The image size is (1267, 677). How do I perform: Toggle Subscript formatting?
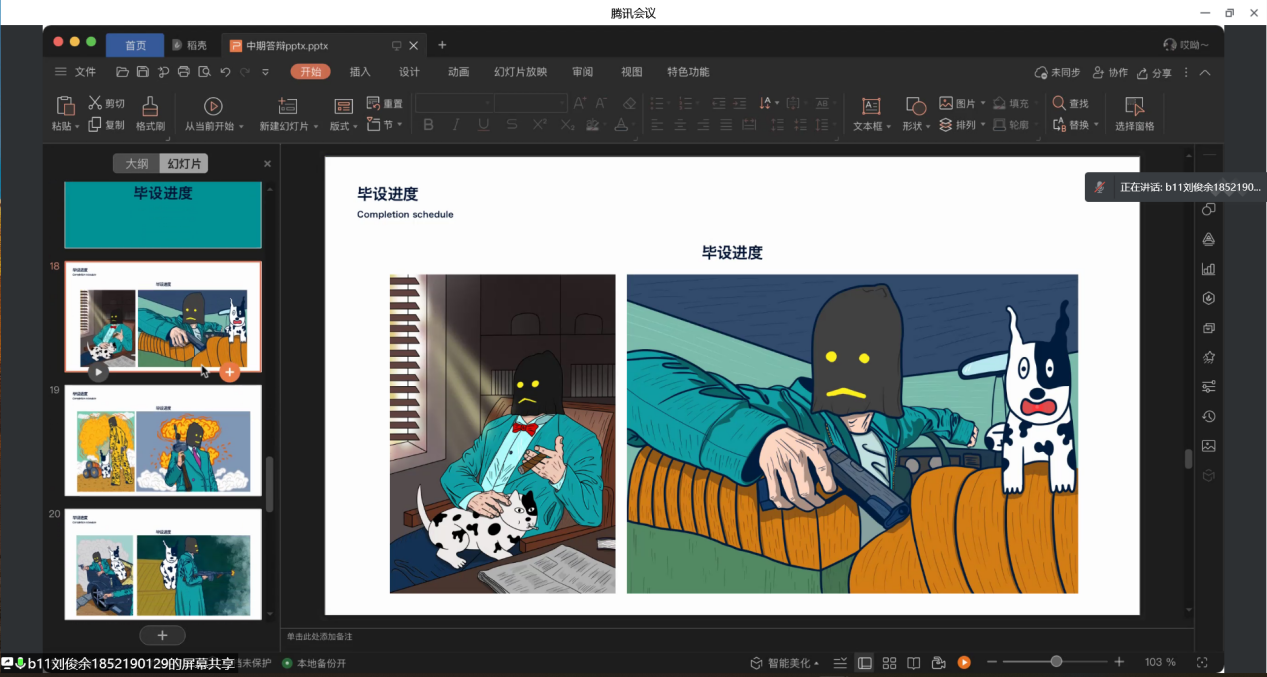point(568,125)
